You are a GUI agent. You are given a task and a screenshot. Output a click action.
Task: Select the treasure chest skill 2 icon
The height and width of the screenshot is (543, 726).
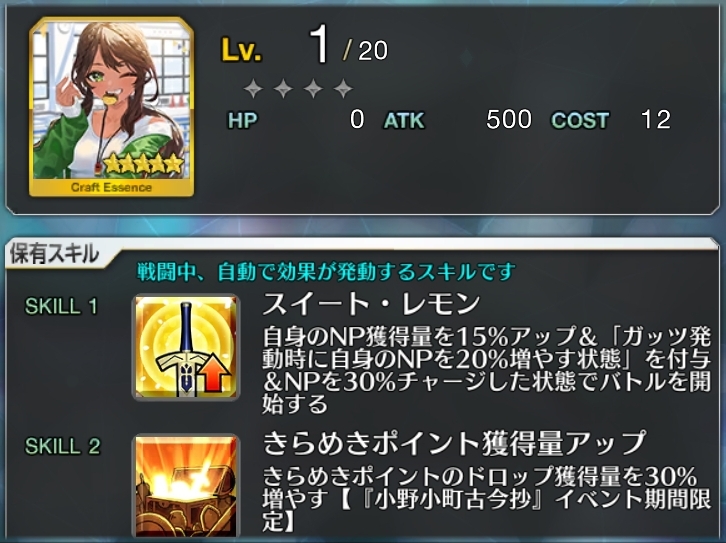(x=186, y=486)
